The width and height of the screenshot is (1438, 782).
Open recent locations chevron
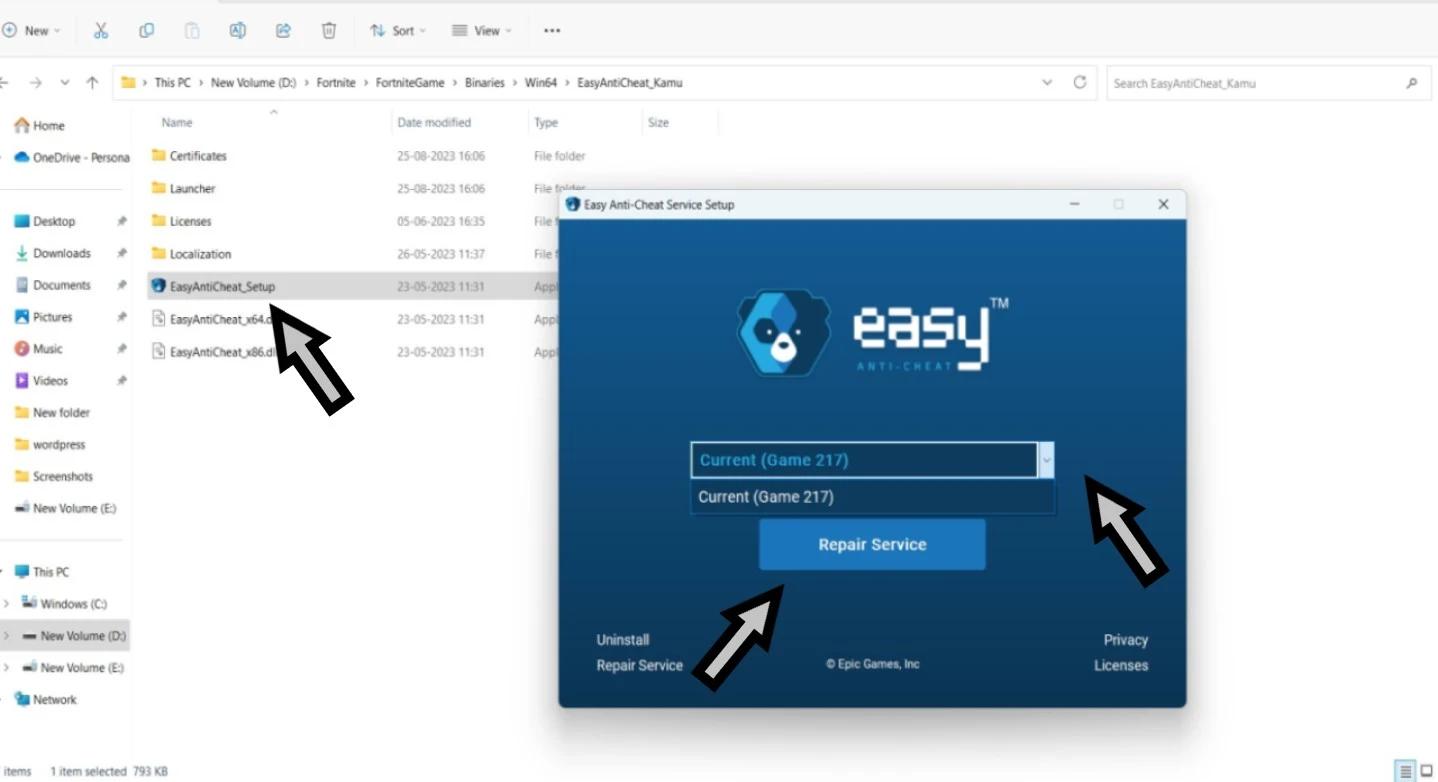(65, 83)
